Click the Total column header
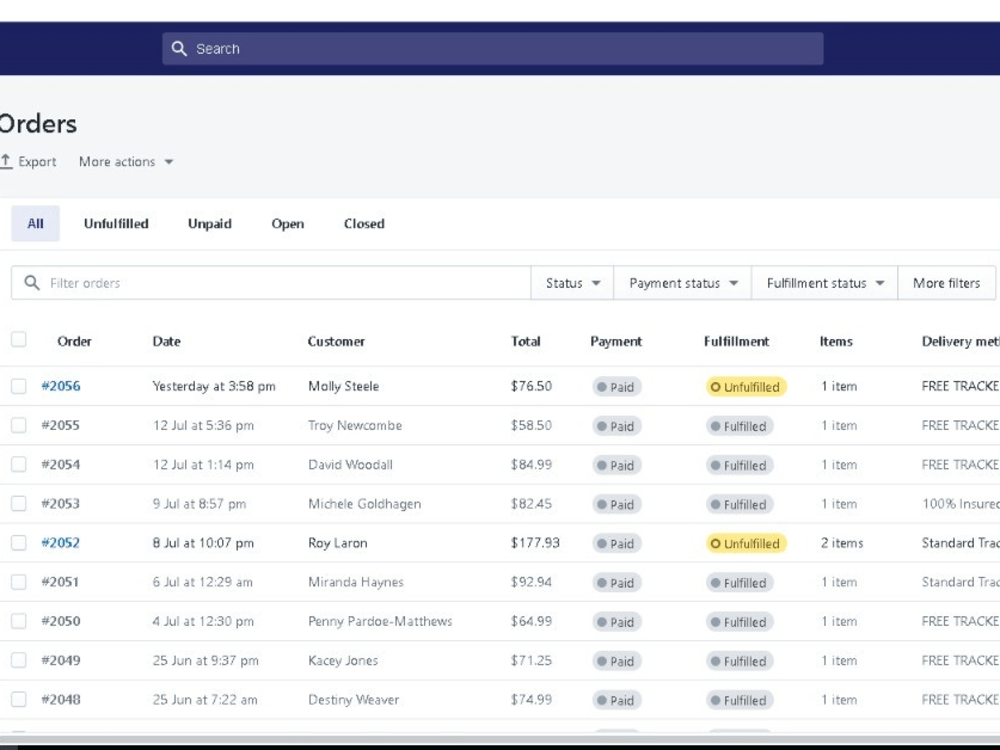 pyautogui.click(x=526, y=341)
